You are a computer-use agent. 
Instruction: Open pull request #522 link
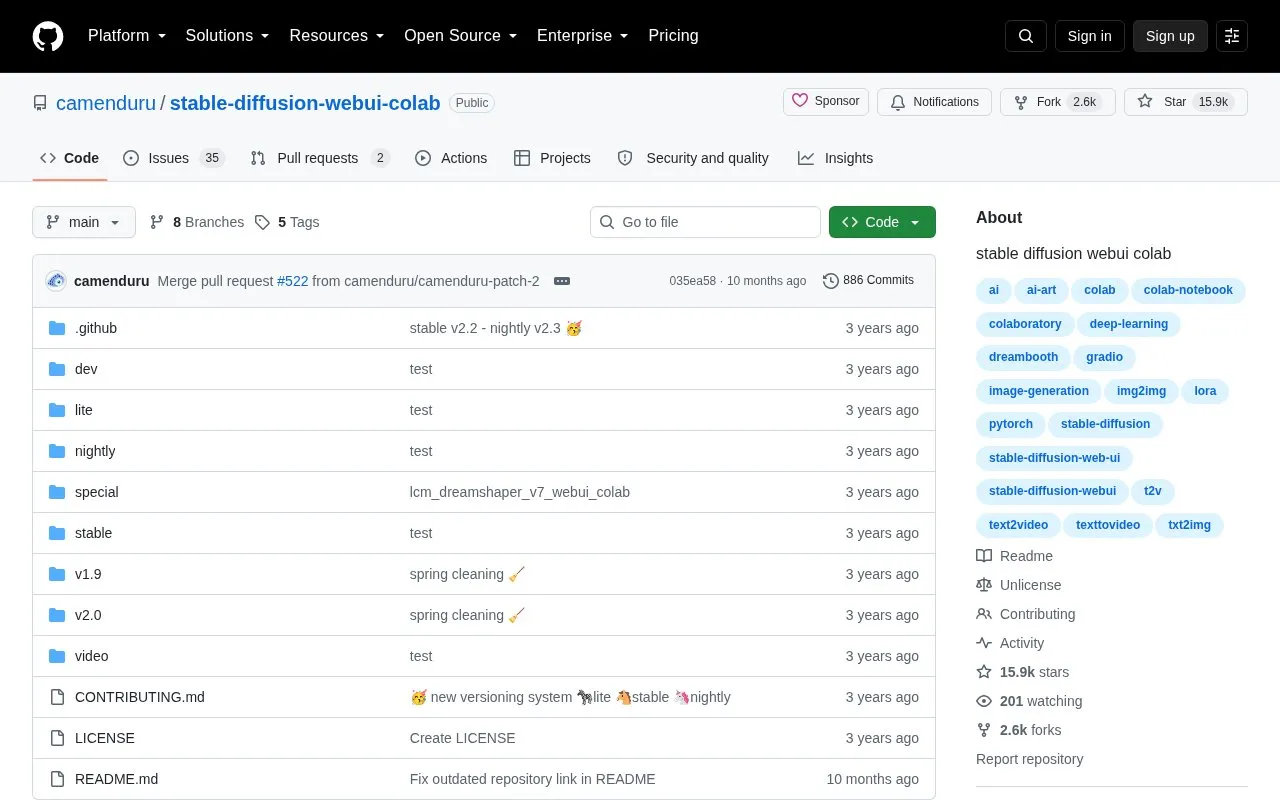[x=292, y=281]
